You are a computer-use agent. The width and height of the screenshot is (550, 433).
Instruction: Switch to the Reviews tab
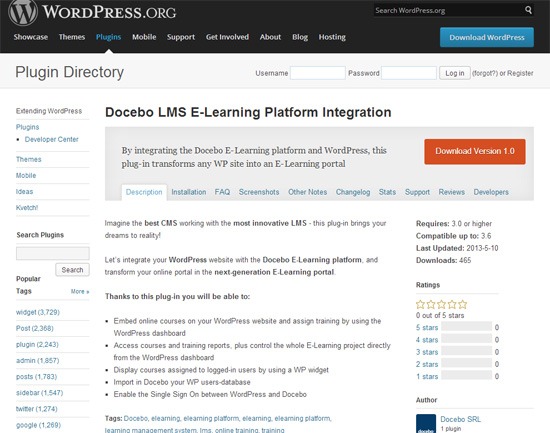451,192
